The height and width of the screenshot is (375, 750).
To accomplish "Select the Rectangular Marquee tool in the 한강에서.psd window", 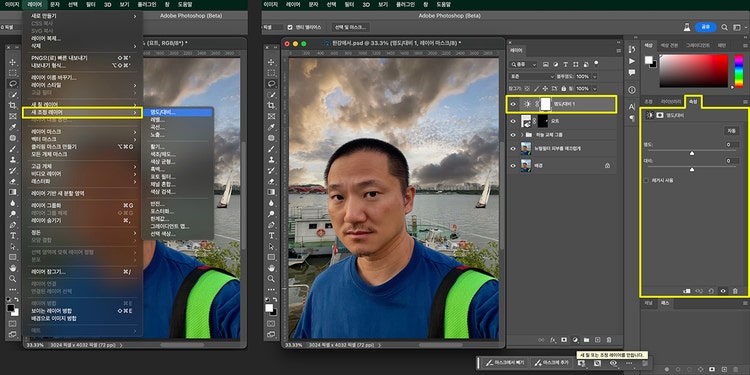I will 271,73.
